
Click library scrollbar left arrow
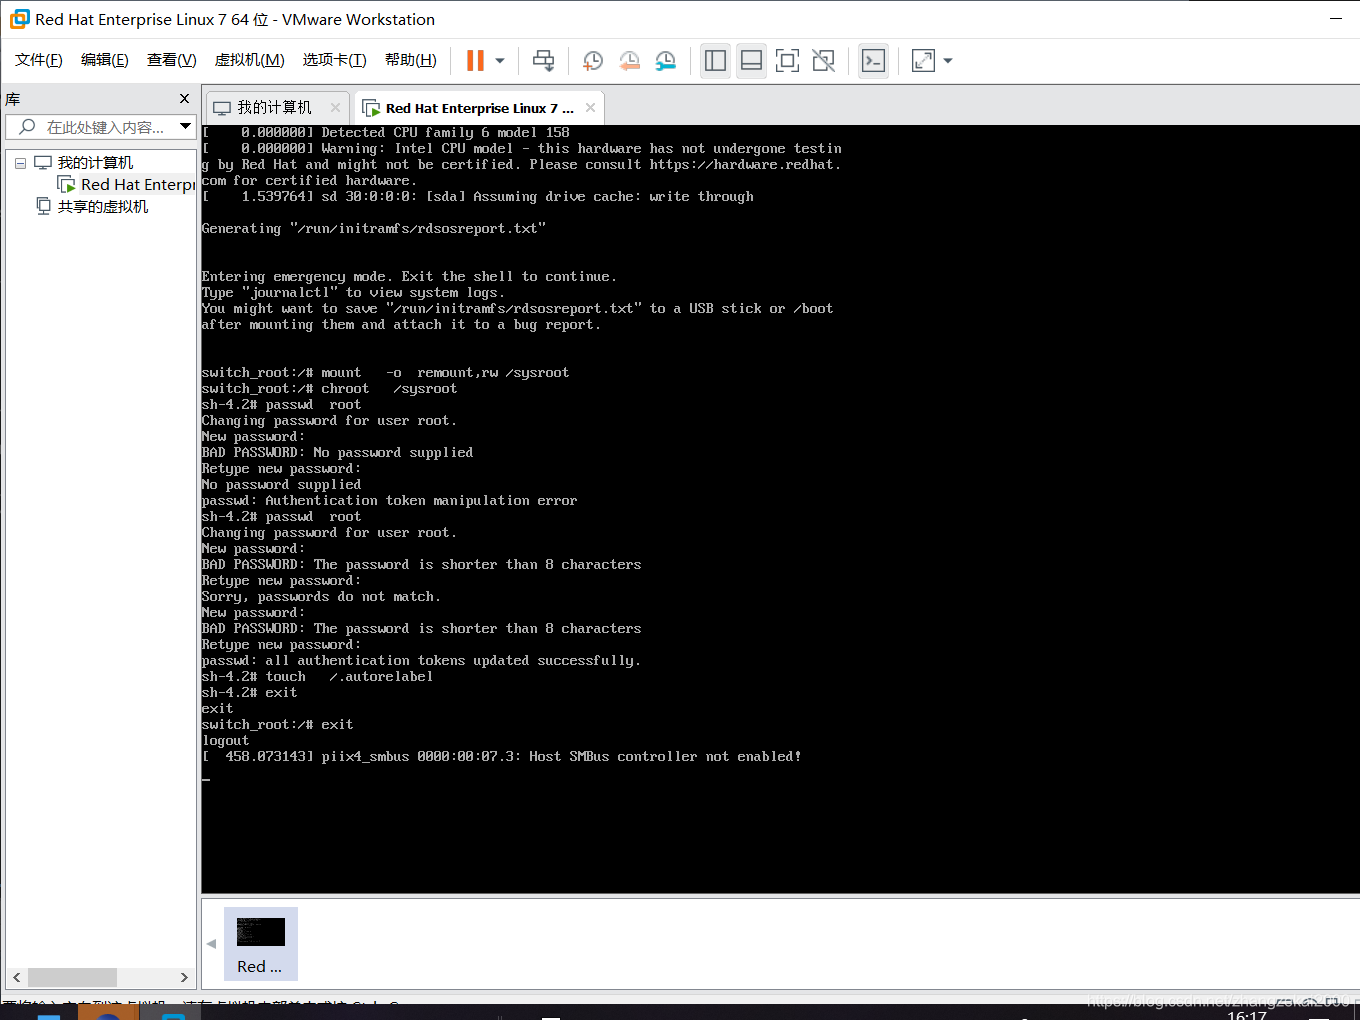point(17,977)
